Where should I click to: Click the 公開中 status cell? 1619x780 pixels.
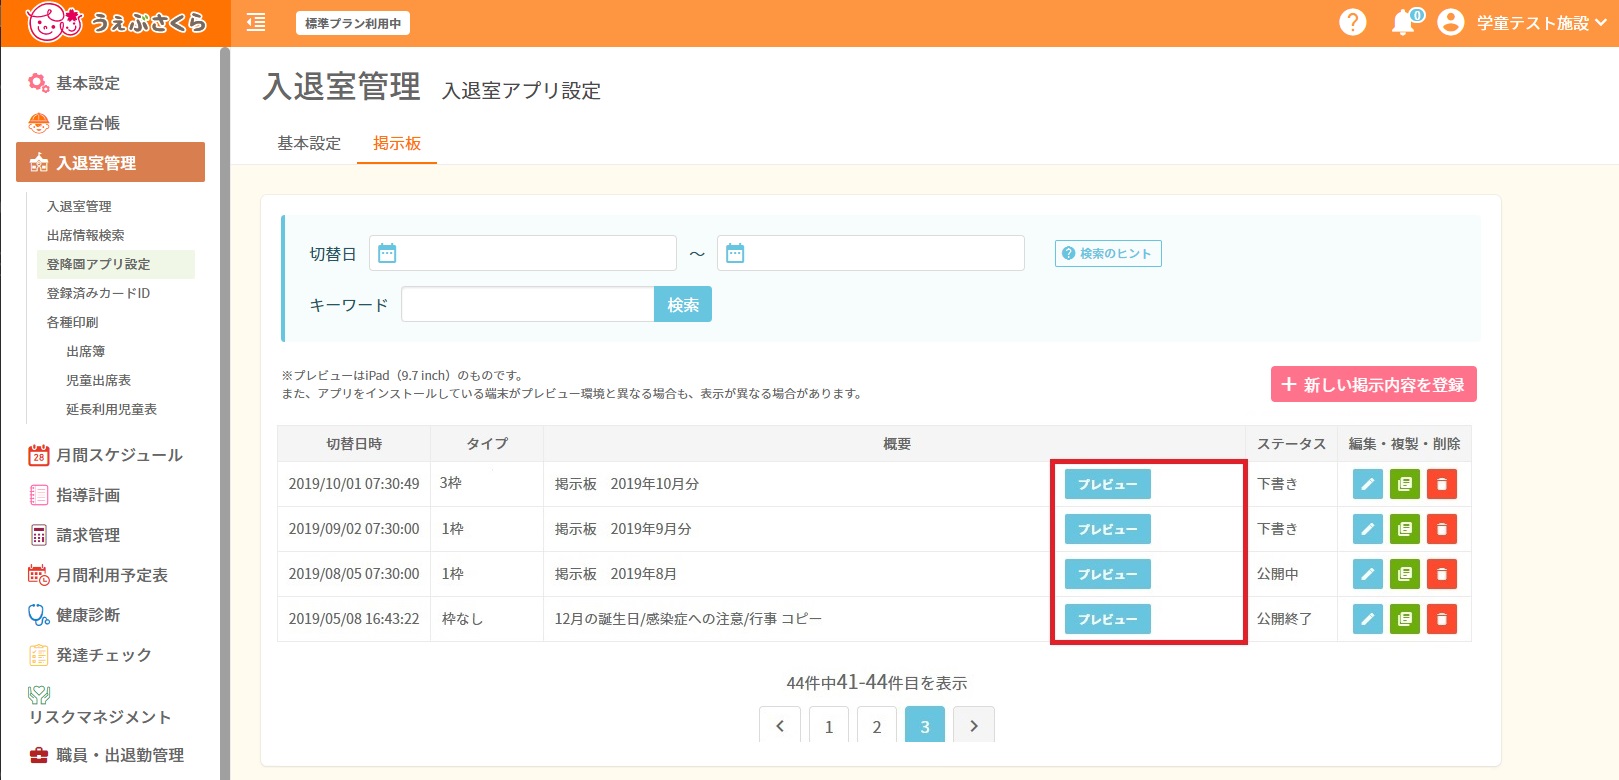(1291, 574)
